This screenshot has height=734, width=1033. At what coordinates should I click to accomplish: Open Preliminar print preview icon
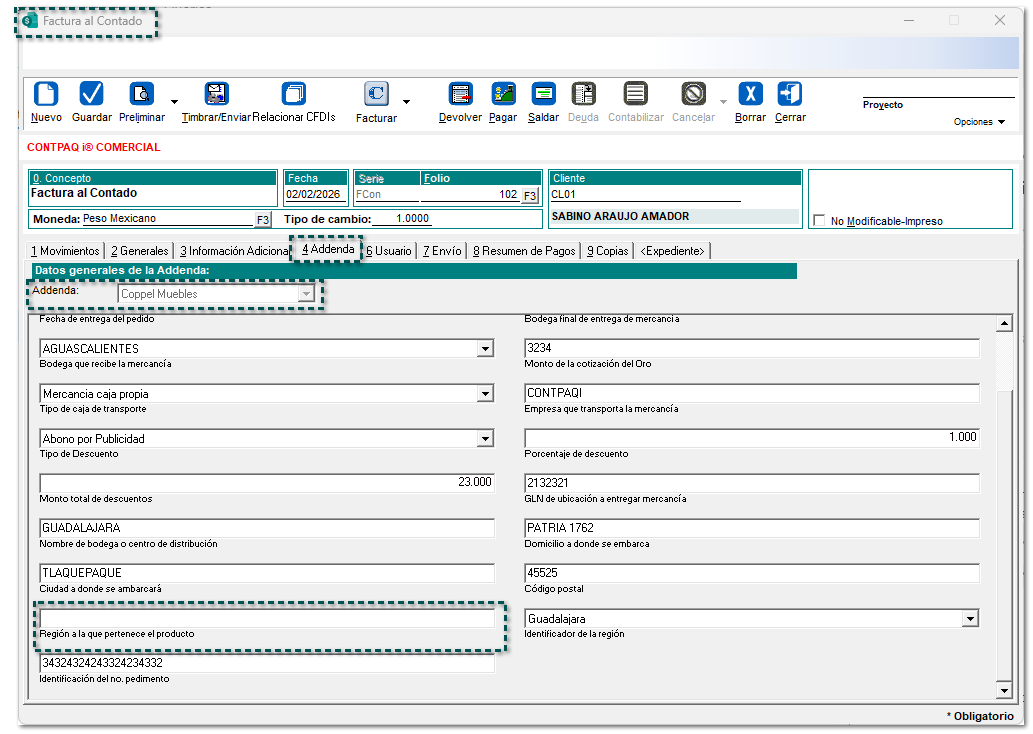(142, 95)
